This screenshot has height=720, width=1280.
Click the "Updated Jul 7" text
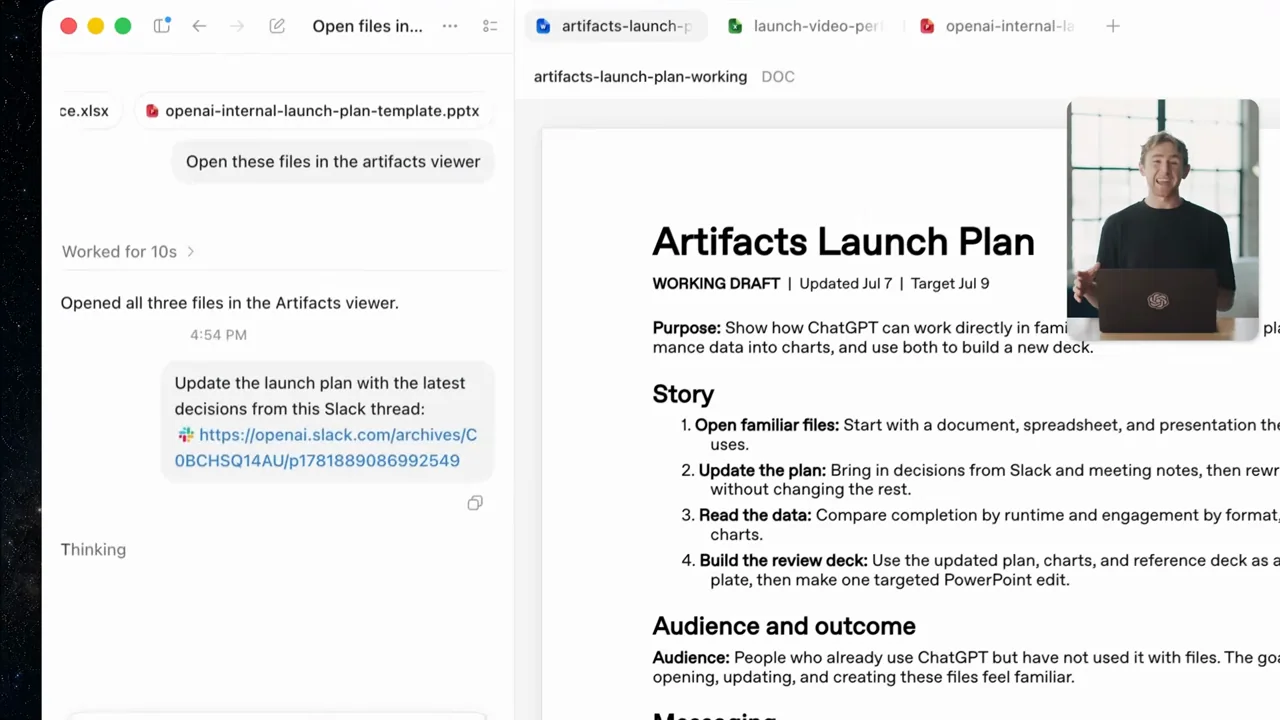(845, 284)
